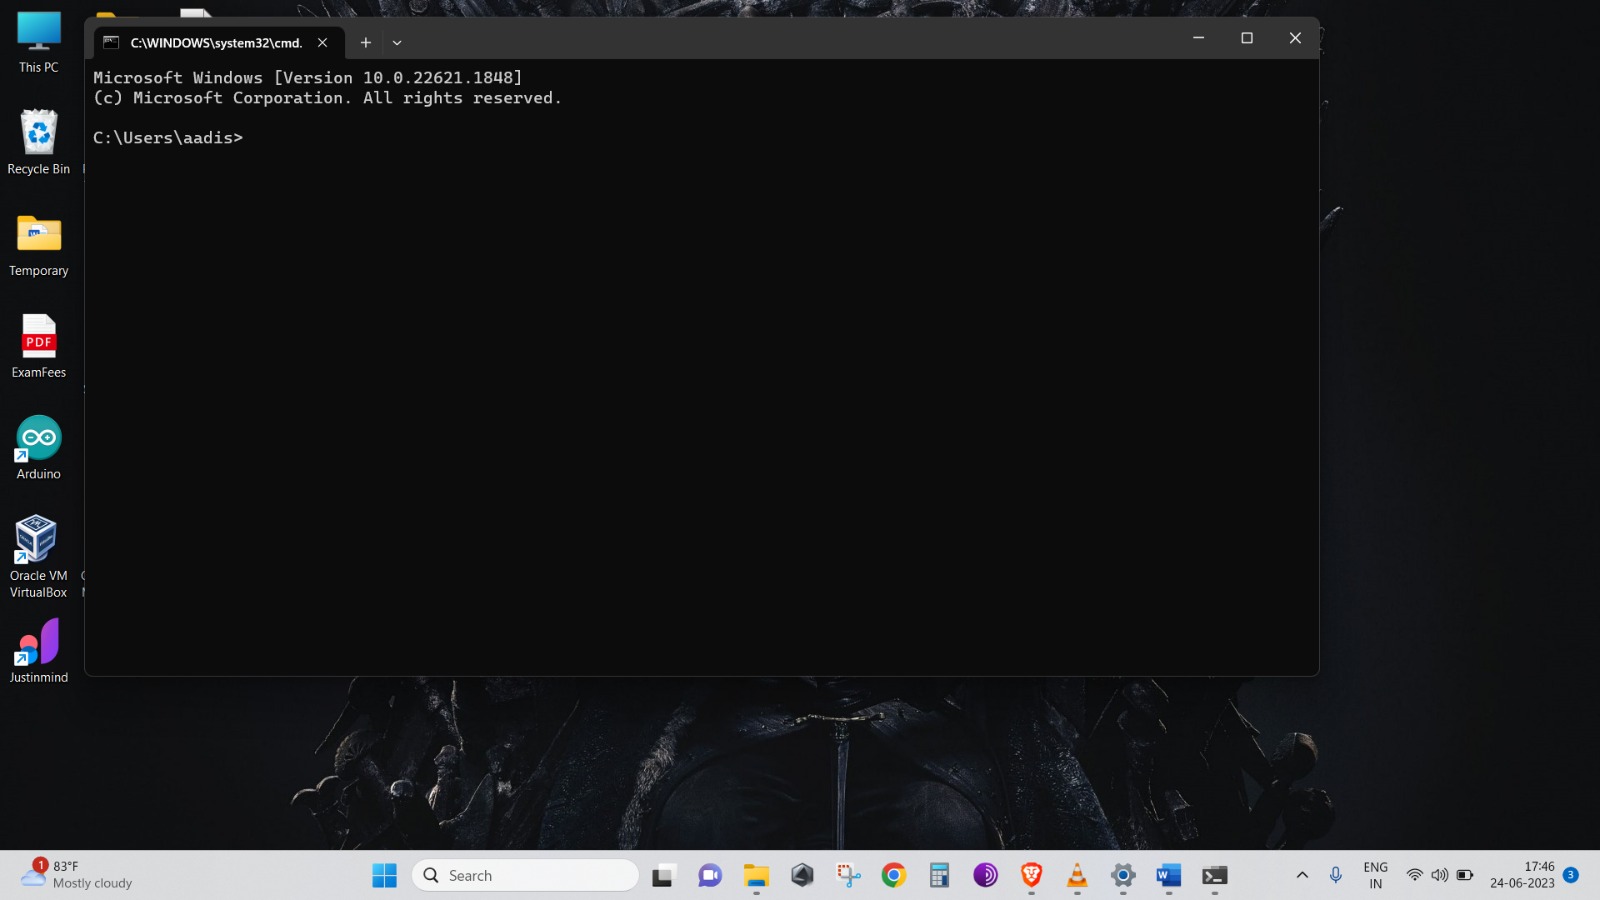Select the Arduino desktop shortcut
The height and width of the screenshot is (900, 1600).
pyautogui.click(x=39, y=447)
